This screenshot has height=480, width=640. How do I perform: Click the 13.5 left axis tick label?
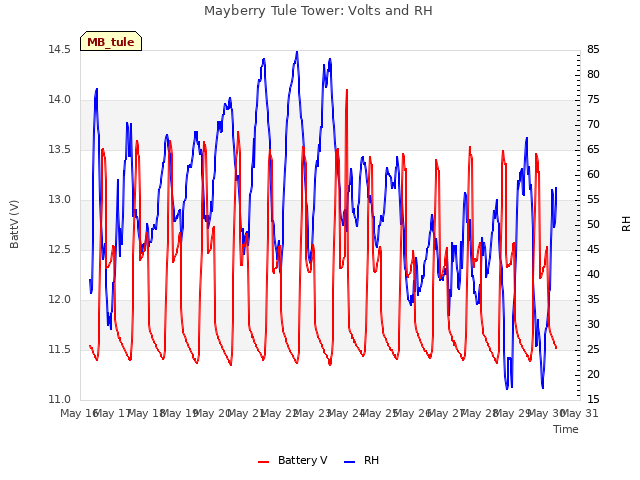[60, 150]
